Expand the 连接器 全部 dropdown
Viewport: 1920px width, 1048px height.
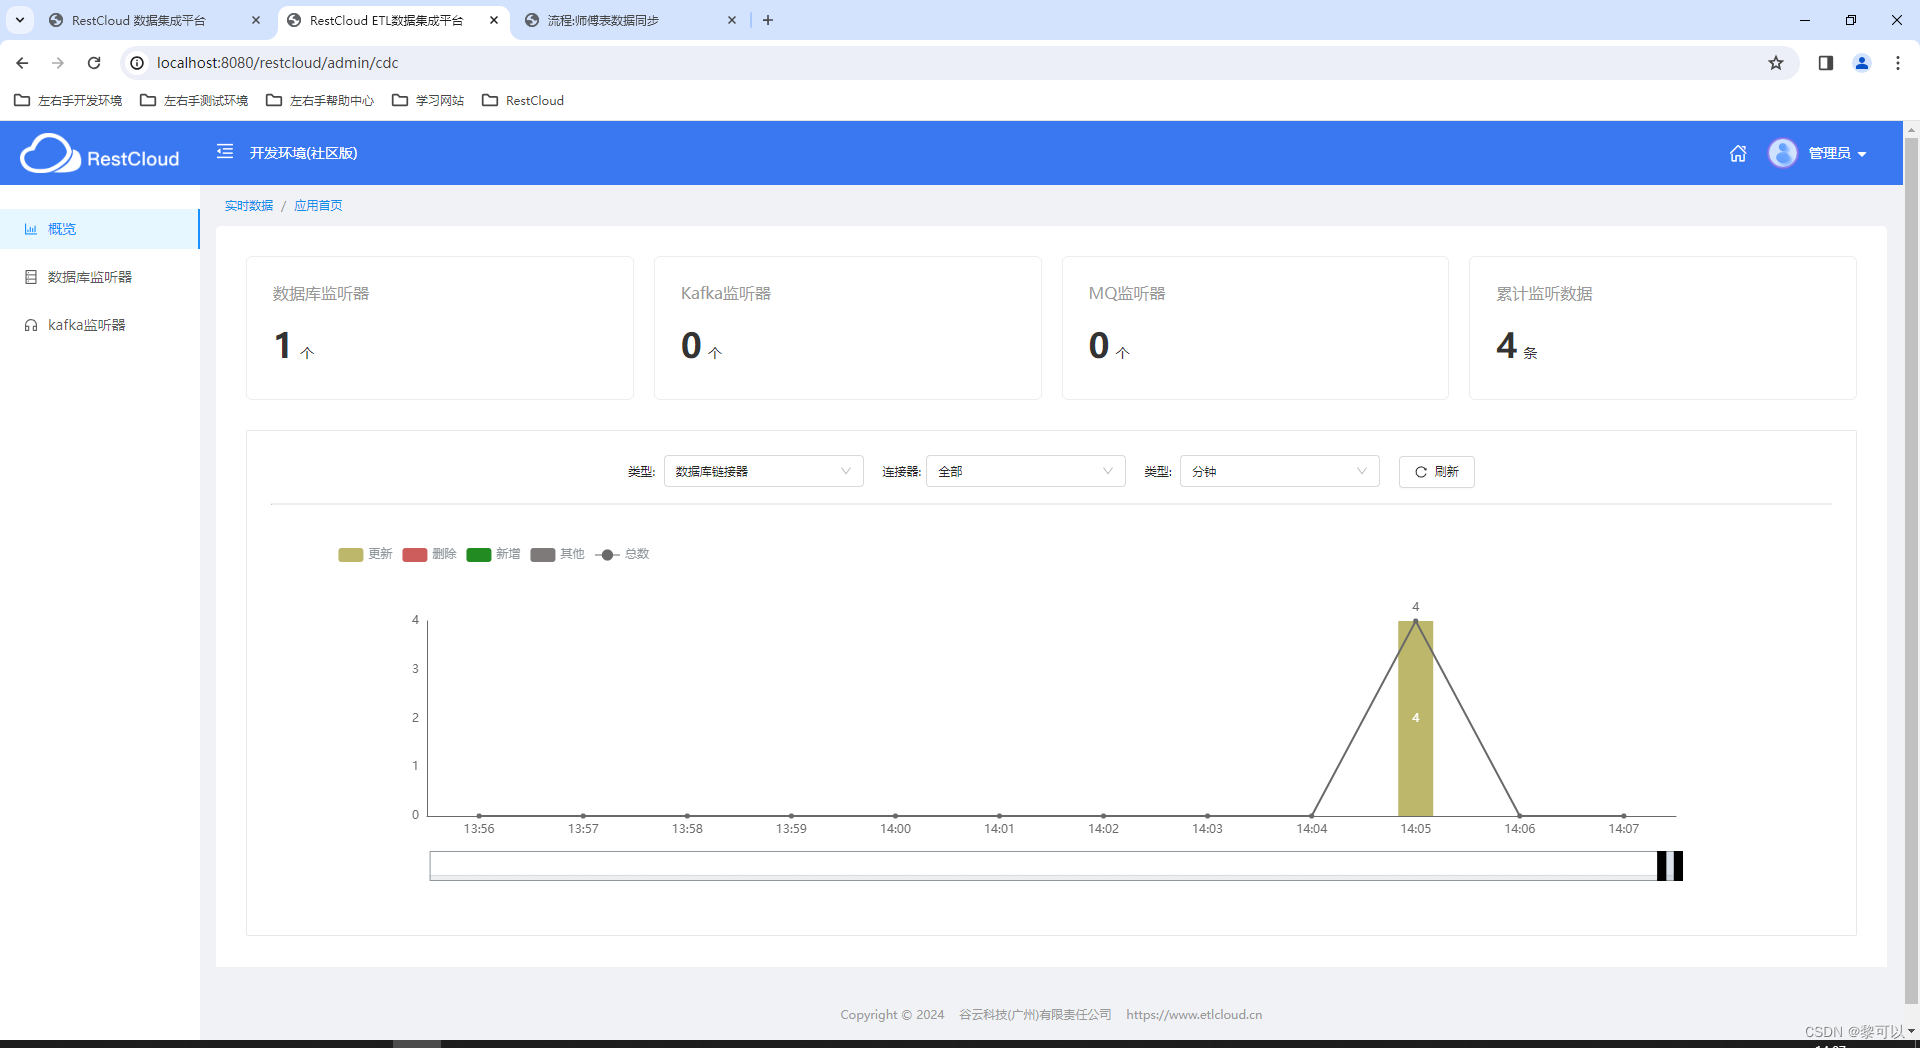1025,471
